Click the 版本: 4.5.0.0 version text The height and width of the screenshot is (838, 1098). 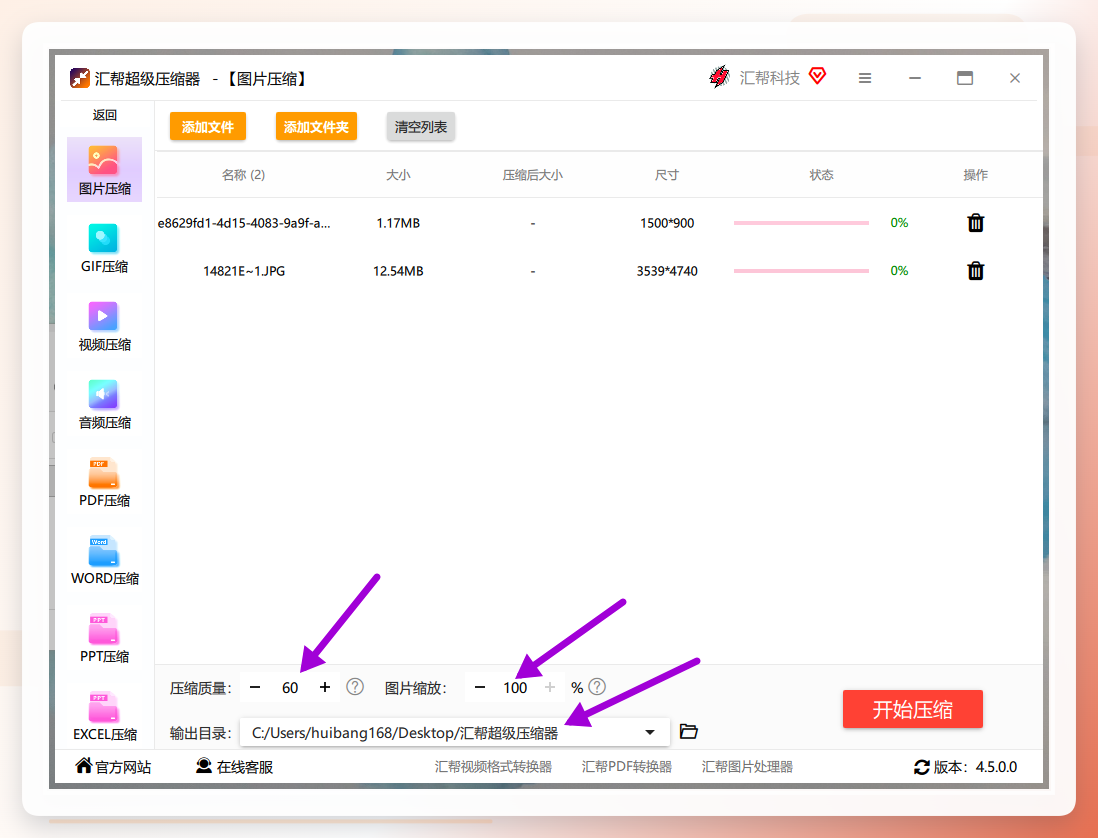coord(975,767)
